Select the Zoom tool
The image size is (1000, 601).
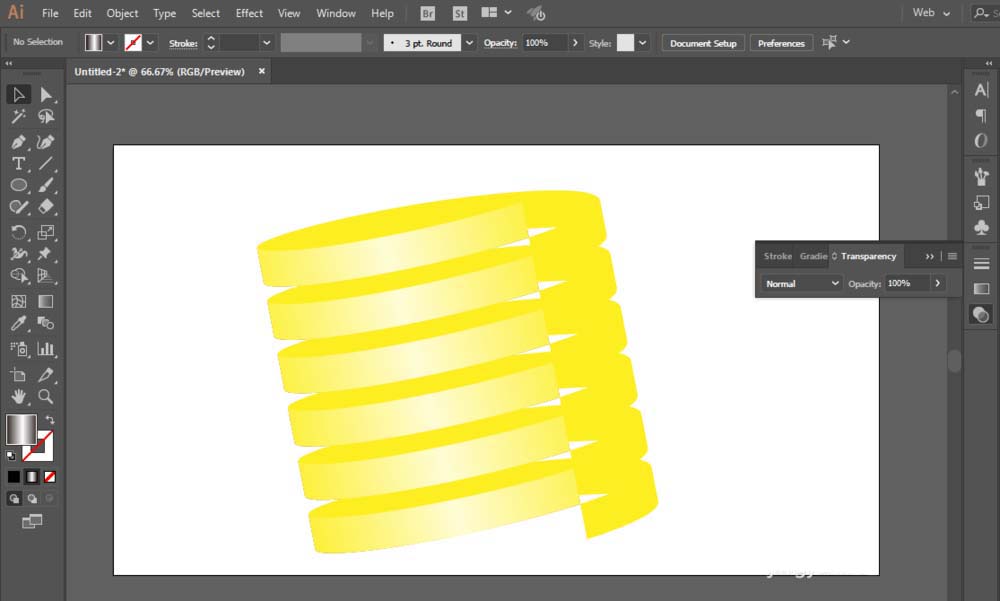pyautogui.click(x=46, y=396)
